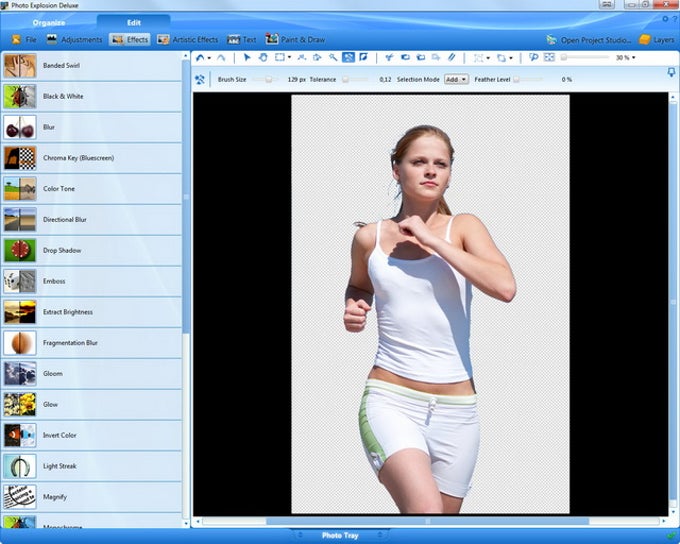Switch to the Organize tab

pyautogui.click(x=49, y=23)
